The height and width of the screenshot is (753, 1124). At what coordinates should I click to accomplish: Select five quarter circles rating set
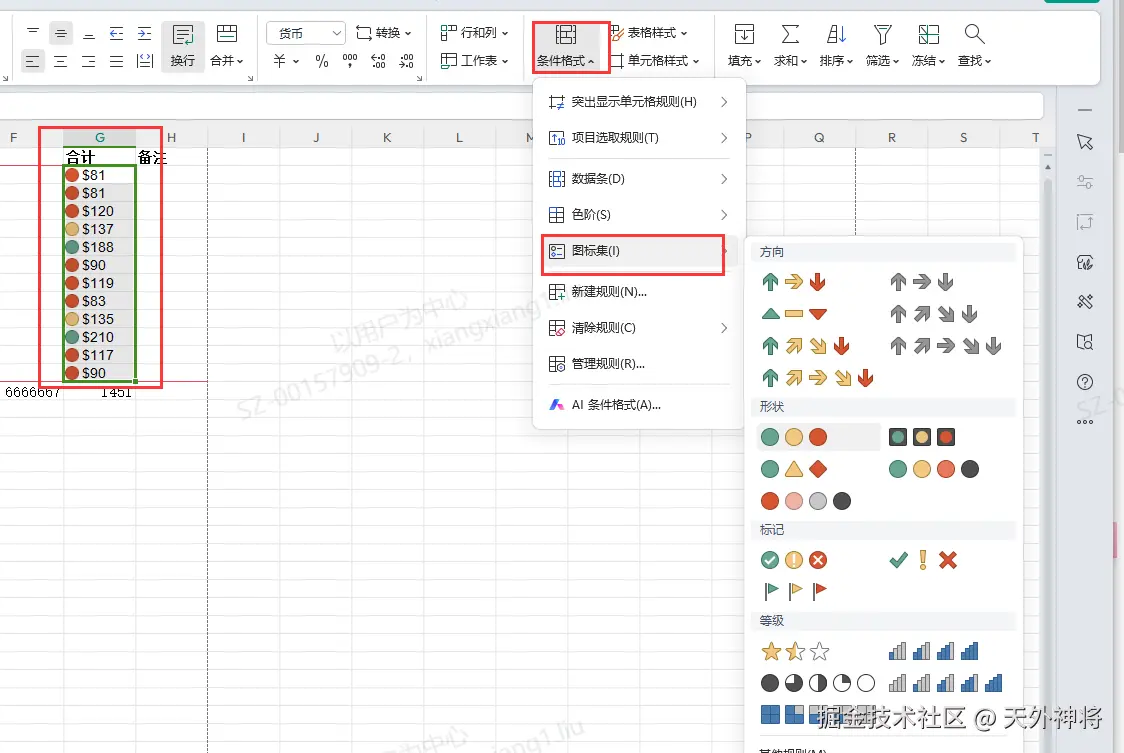click(818, 683)
